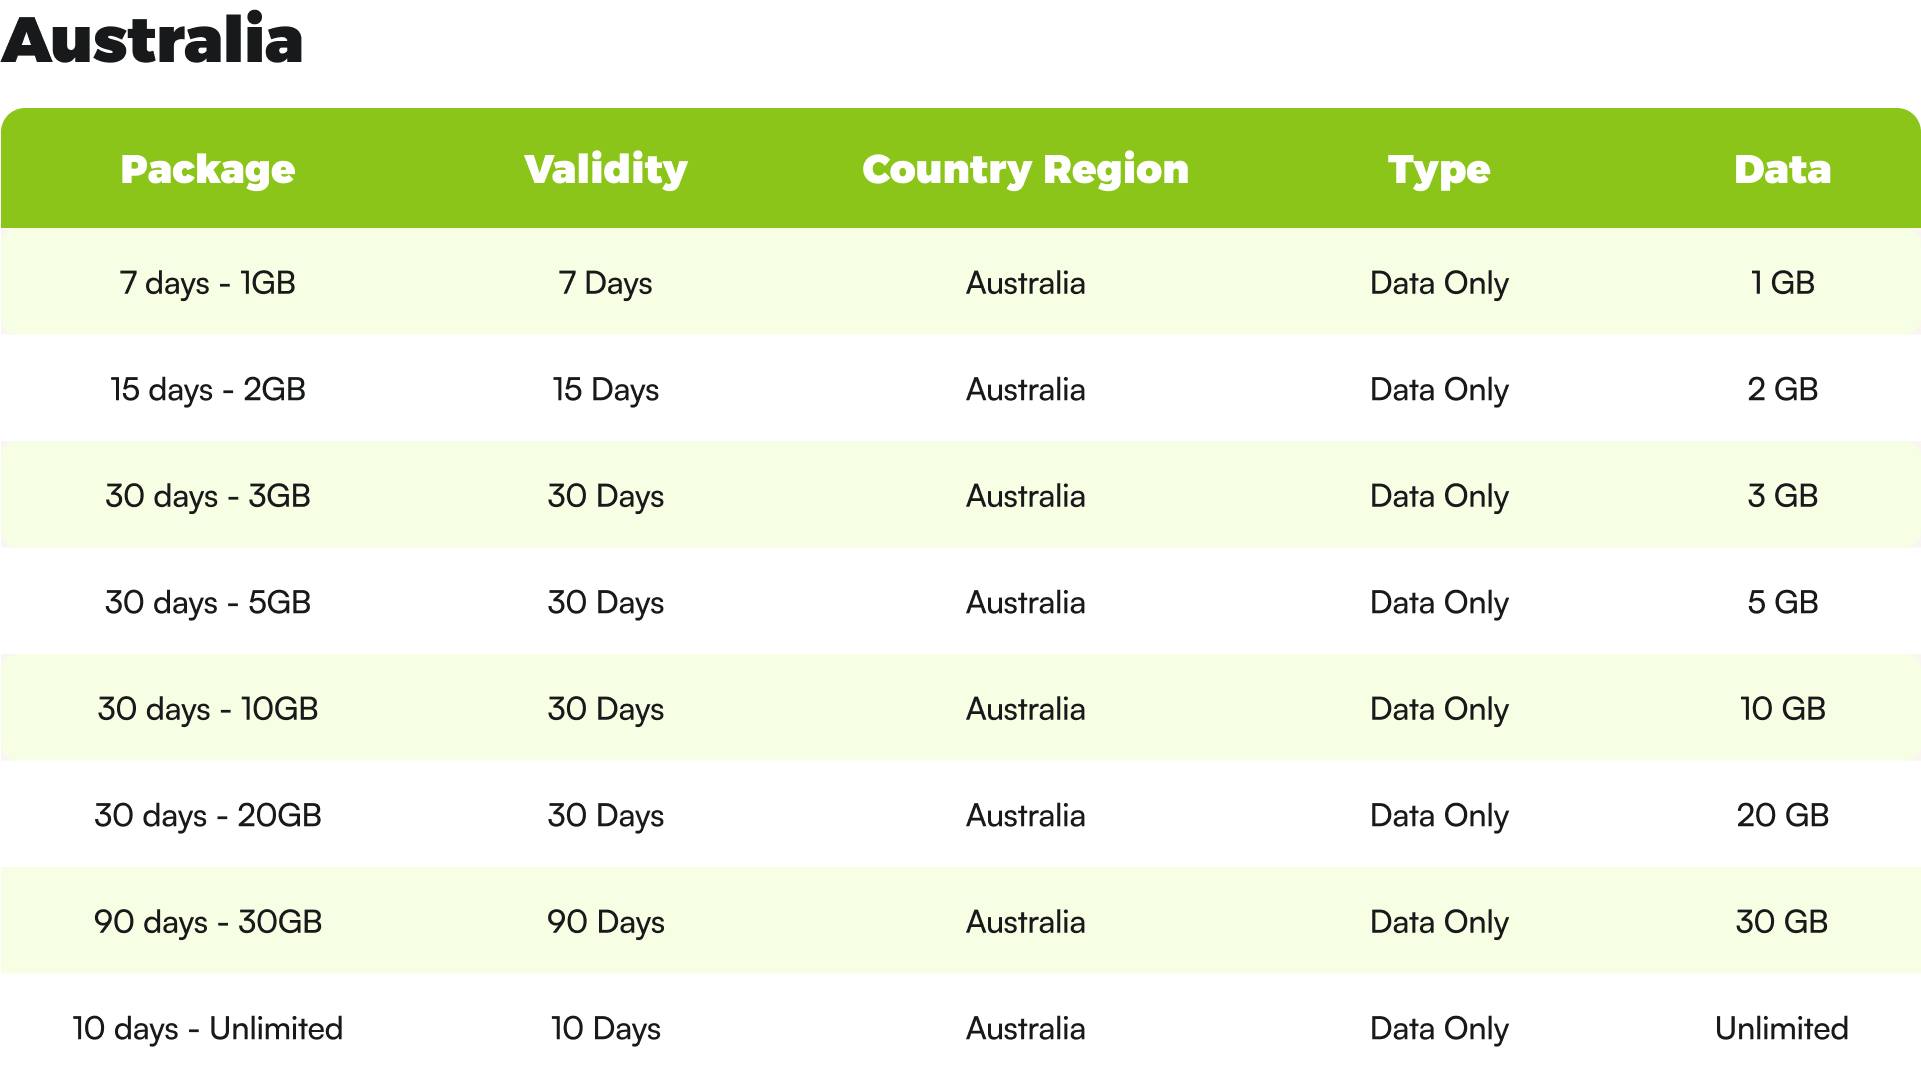The width and height of the screenshot is (1921, 1080).
Task: Select the 10 days - Unlimited package
Action: [x=207, y=1028]
